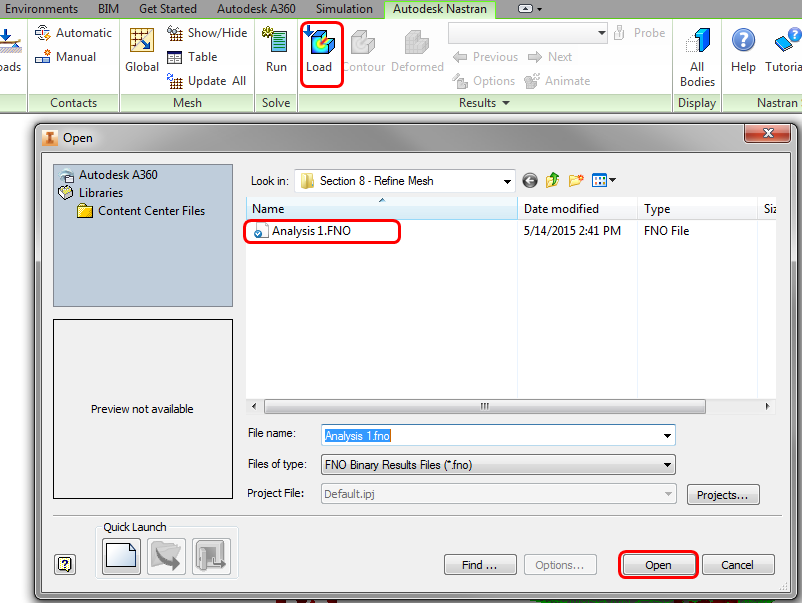
Task: Expand the Look in folder dropdown
Action: point(507,181)
